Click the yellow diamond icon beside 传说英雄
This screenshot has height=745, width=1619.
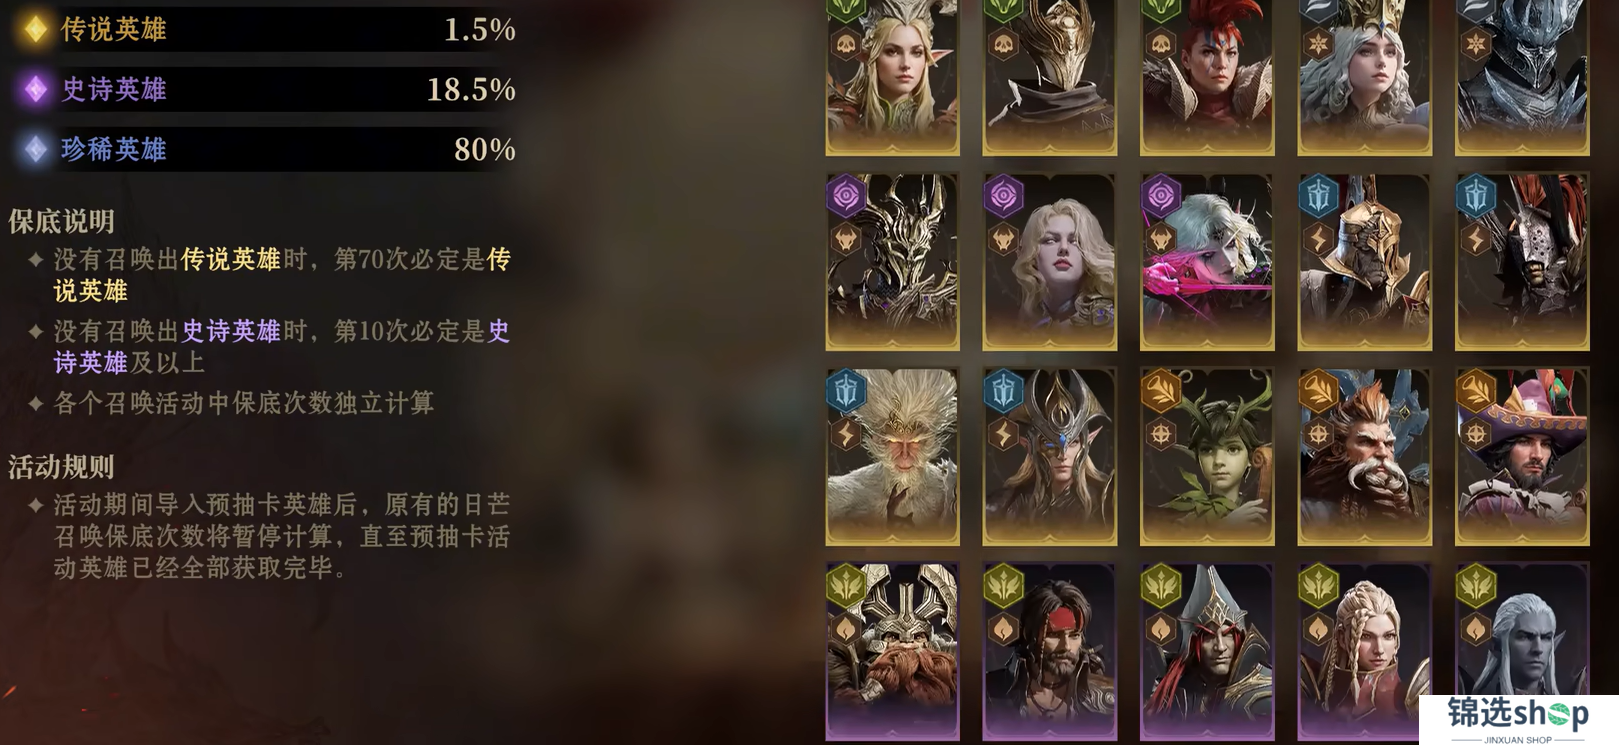pyautogui.click(x=35, y=29)
